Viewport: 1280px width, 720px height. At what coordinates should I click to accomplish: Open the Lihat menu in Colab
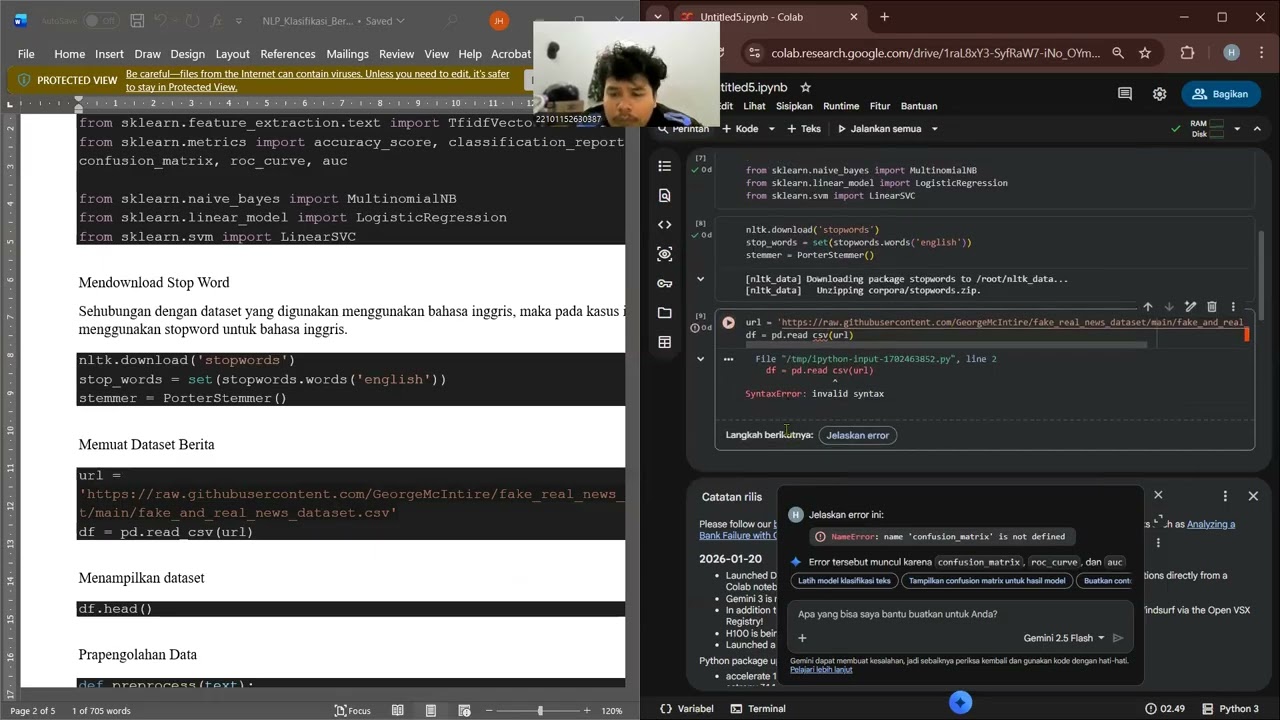coord(754,106)
